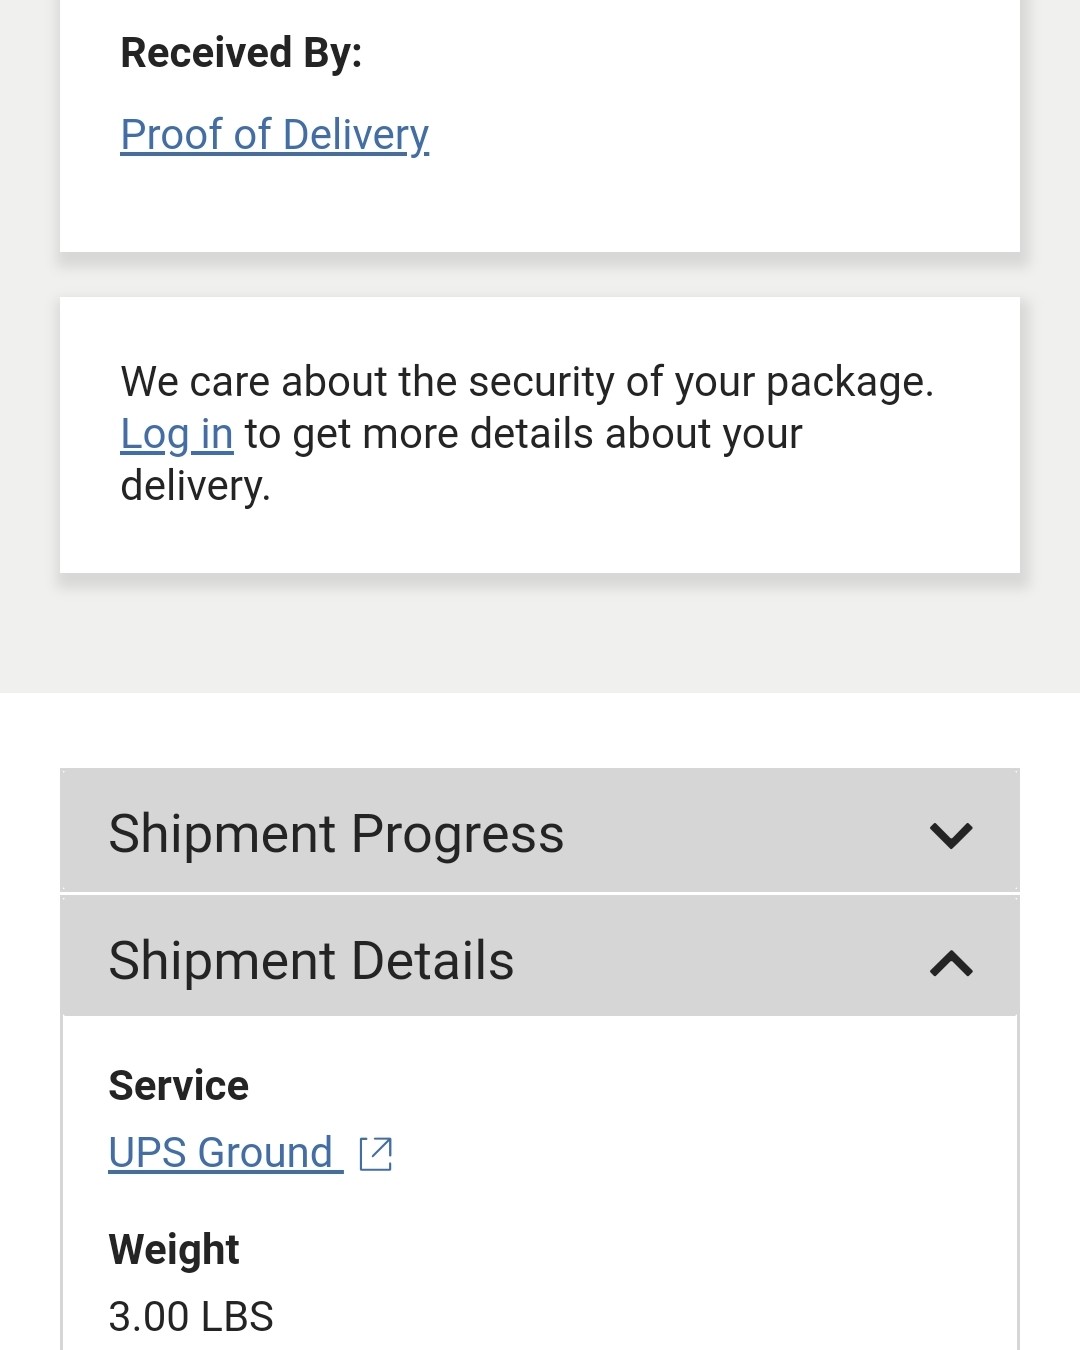Click the Shipment Progress down chevron
The image size is (1080, 1350).
(951, 835)
